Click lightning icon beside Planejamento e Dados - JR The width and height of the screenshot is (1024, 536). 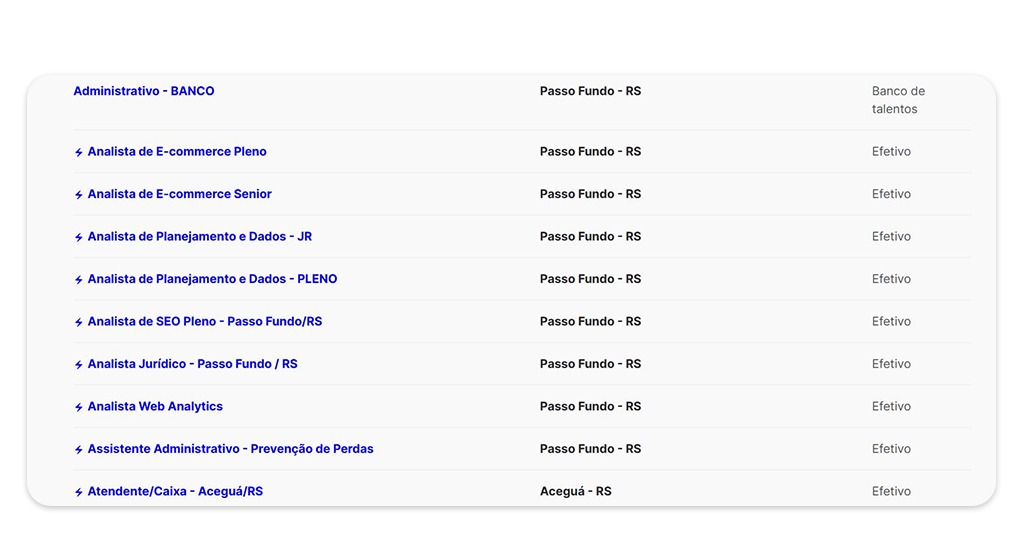tap(79, 238)
